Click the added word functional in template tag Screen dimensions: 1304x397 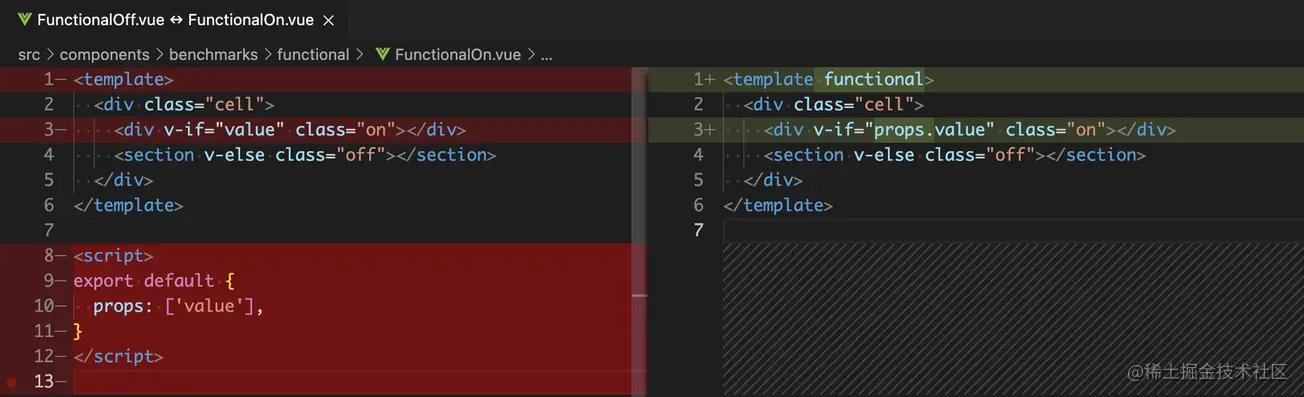[874, 79]
